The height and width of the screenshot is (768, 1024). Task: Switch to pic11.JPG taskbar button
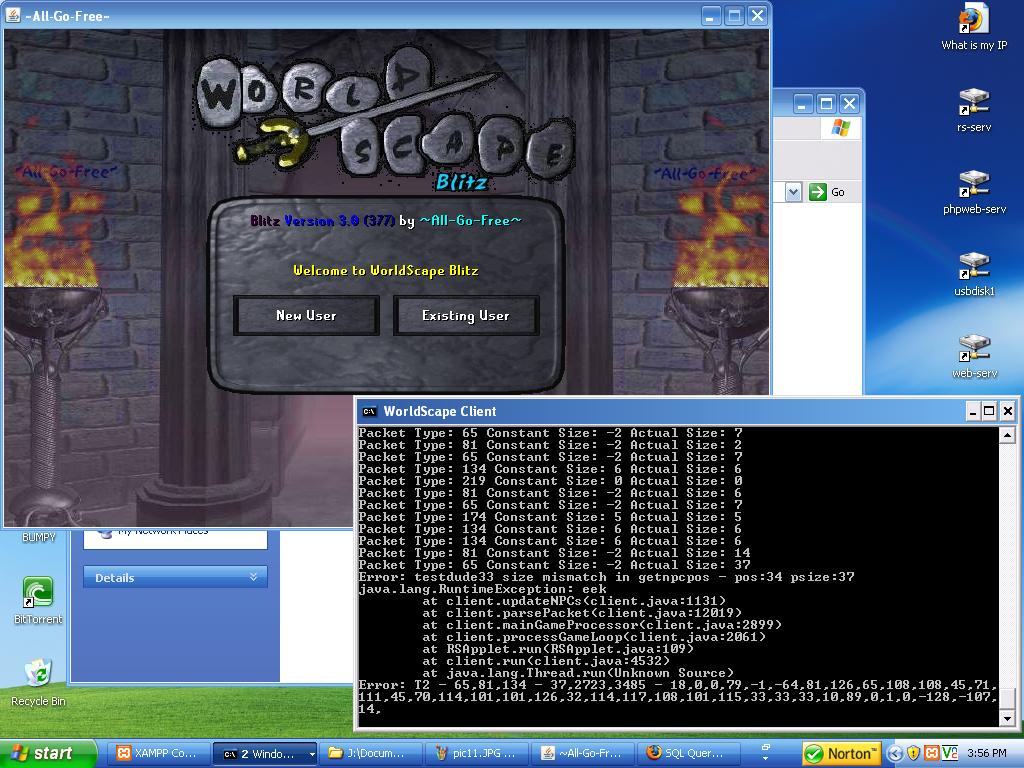pyautogui.click(x=477, y=753)
